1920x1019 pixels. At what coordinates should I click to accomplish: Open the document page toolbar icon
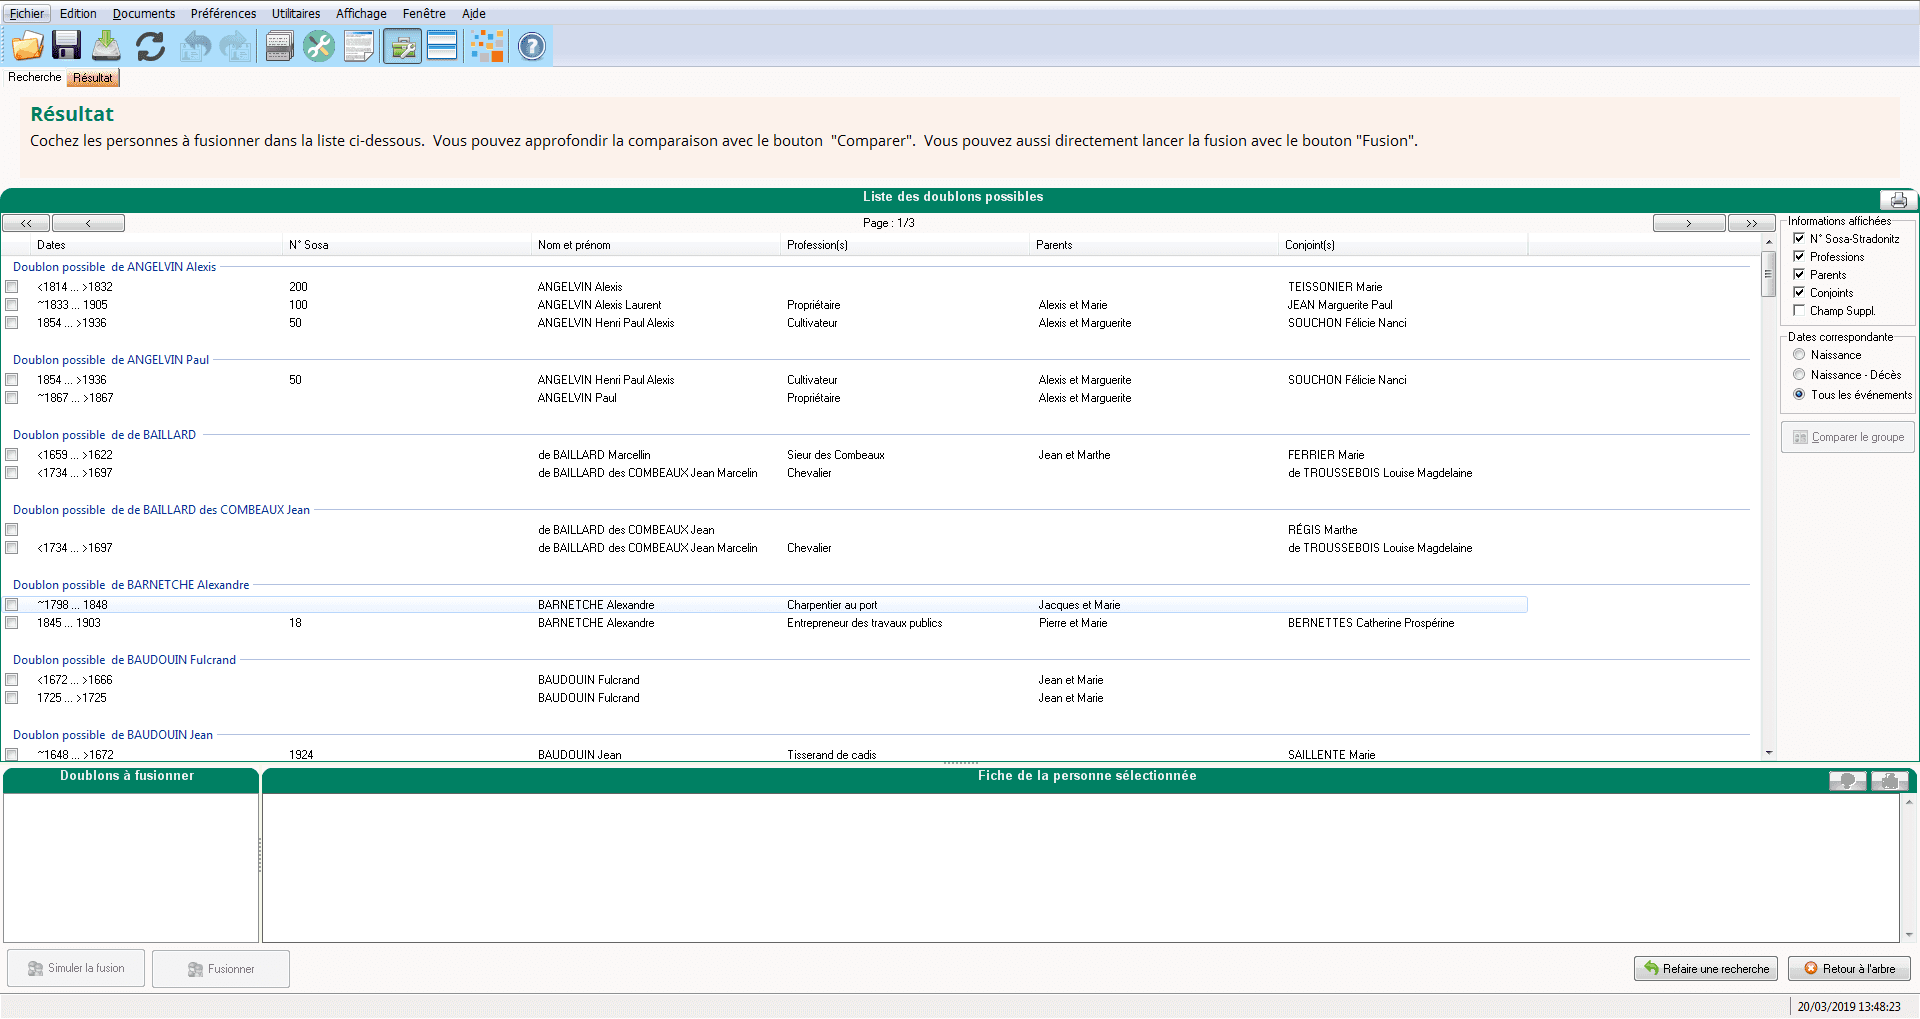[359, 46]
